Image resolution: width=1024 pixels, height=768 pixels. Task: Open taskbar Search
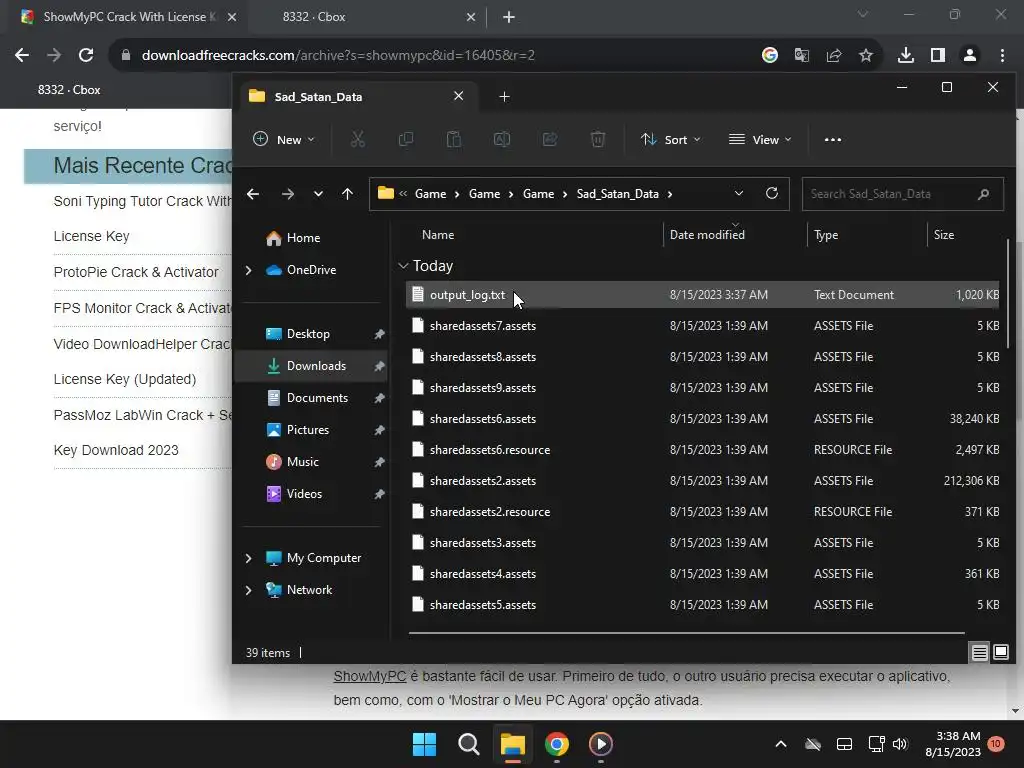[x=469, y=744]
